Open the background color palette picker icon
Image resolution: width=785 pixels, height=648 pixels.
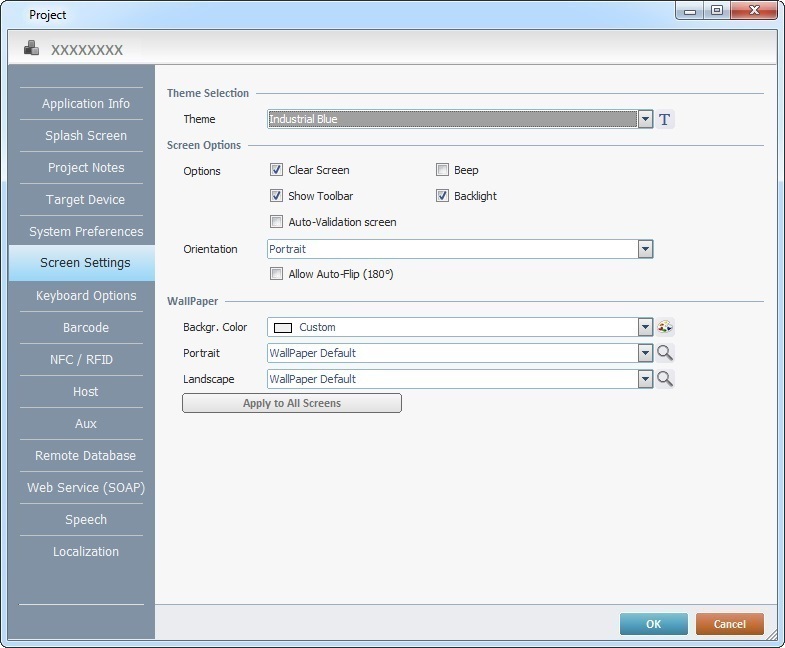tap(665, 327)
